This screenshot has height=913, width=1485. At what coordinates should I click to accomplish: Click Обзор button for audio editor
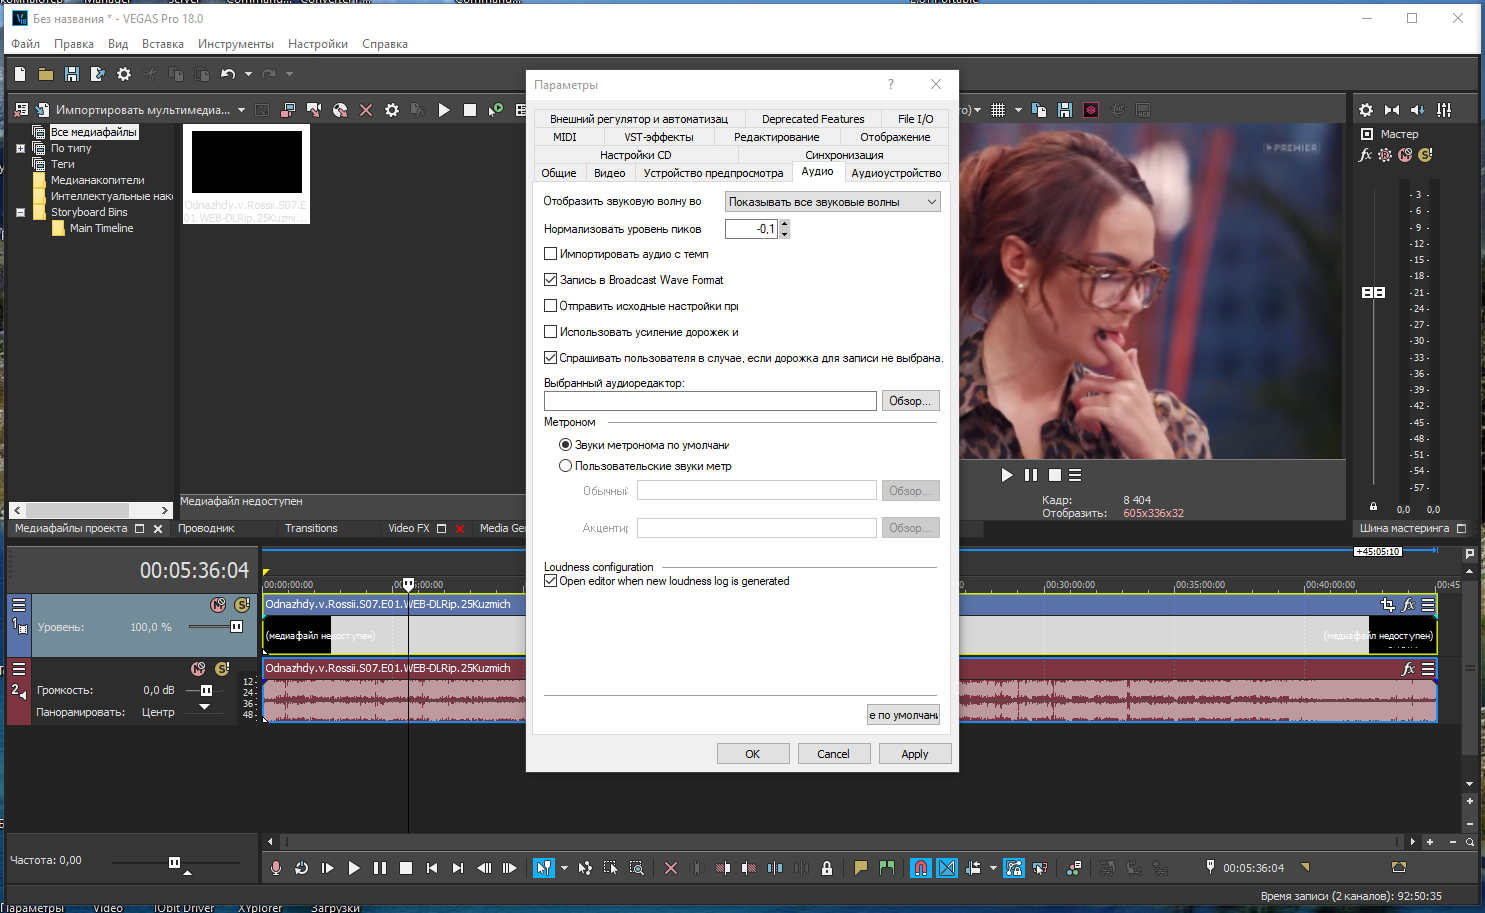[909, 401]
